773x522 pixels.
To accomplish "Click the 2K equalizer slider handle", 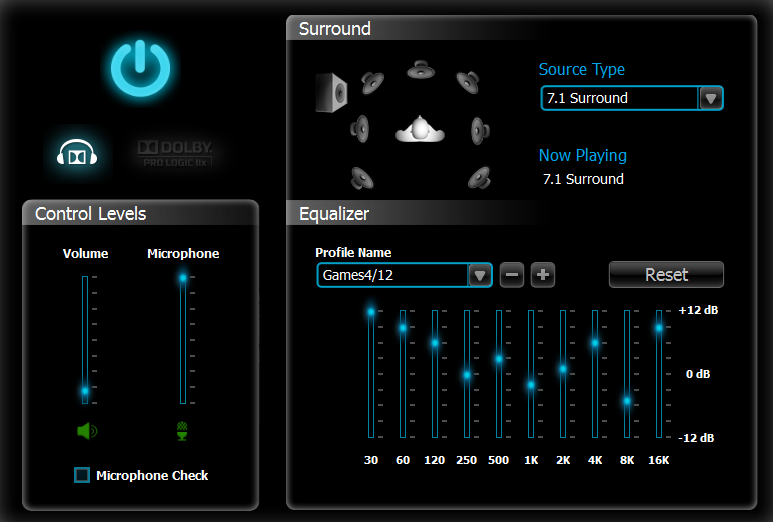I will tap(563, 369).
